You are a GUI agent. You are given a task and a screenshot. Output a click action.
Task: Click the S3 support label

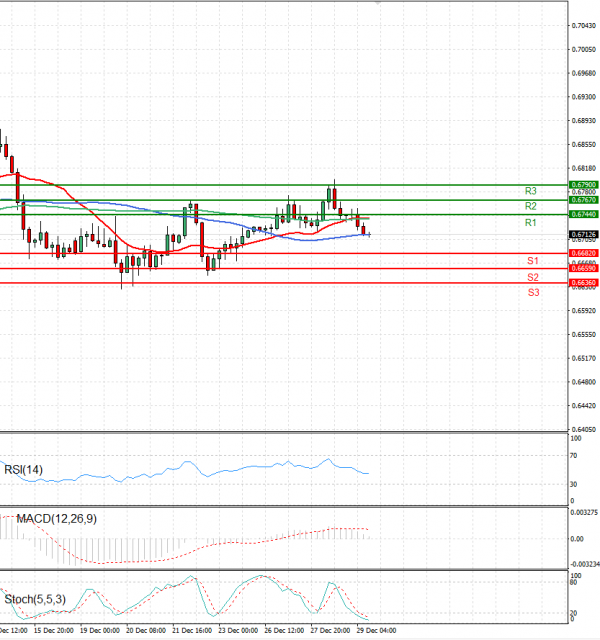[x=533, y=292]
